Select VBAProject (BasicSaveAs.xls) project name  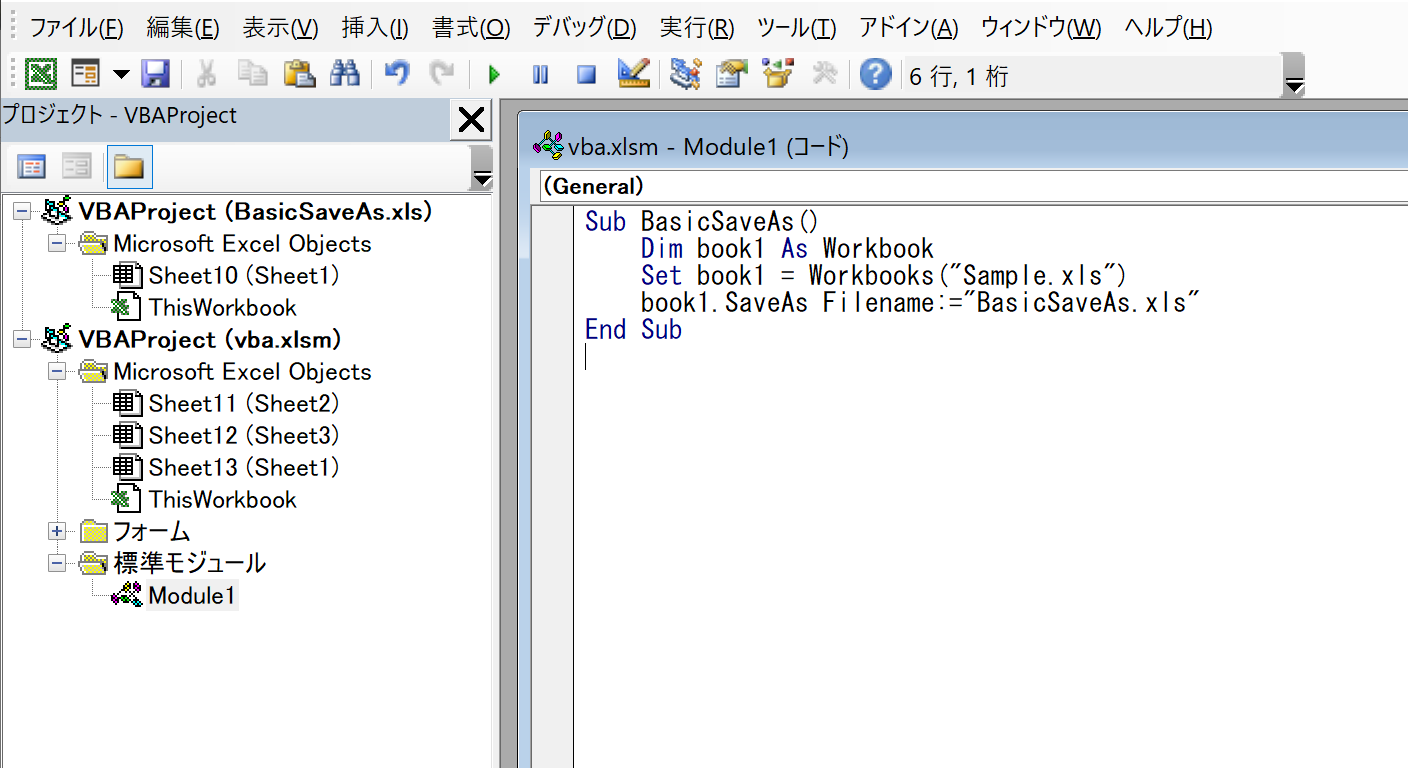255,212
